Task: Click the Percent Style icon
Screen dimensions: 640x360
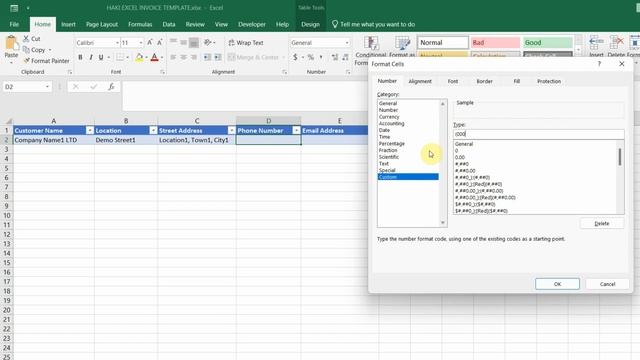Action: (311, 57)
